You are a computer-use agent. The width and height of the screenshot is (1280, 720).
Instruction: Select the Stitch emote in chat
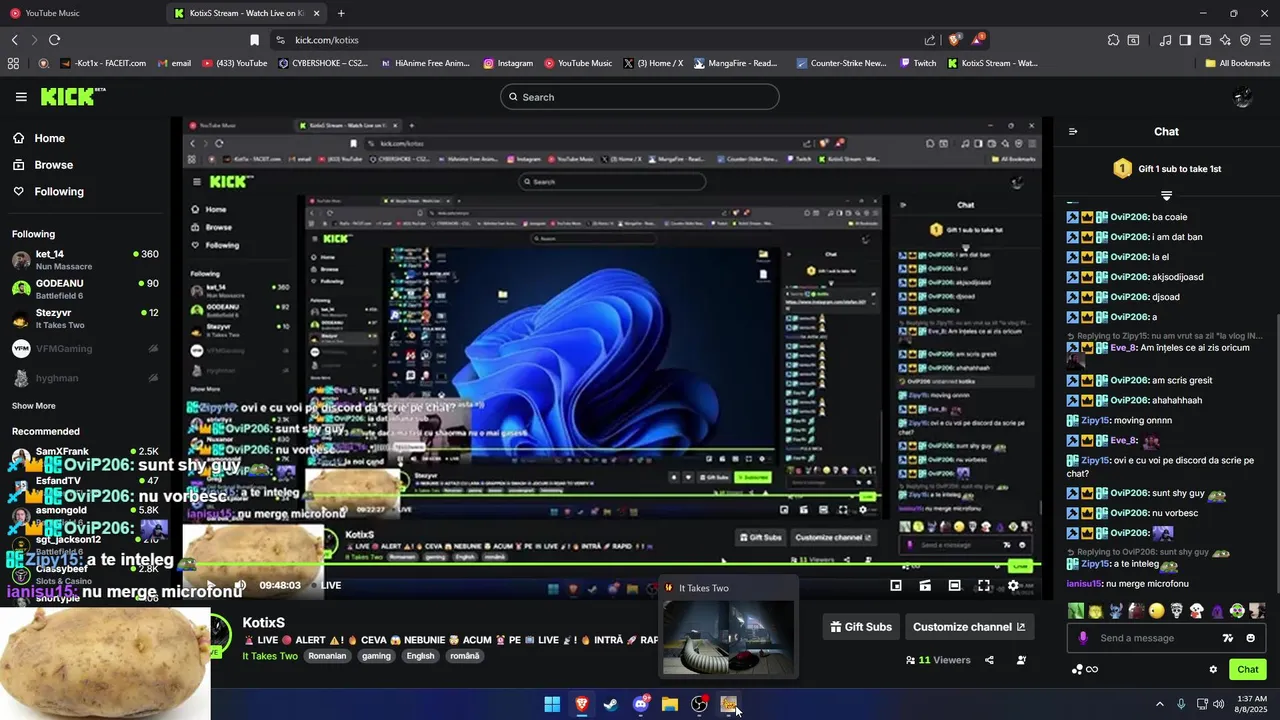(x=1116, y=610)
